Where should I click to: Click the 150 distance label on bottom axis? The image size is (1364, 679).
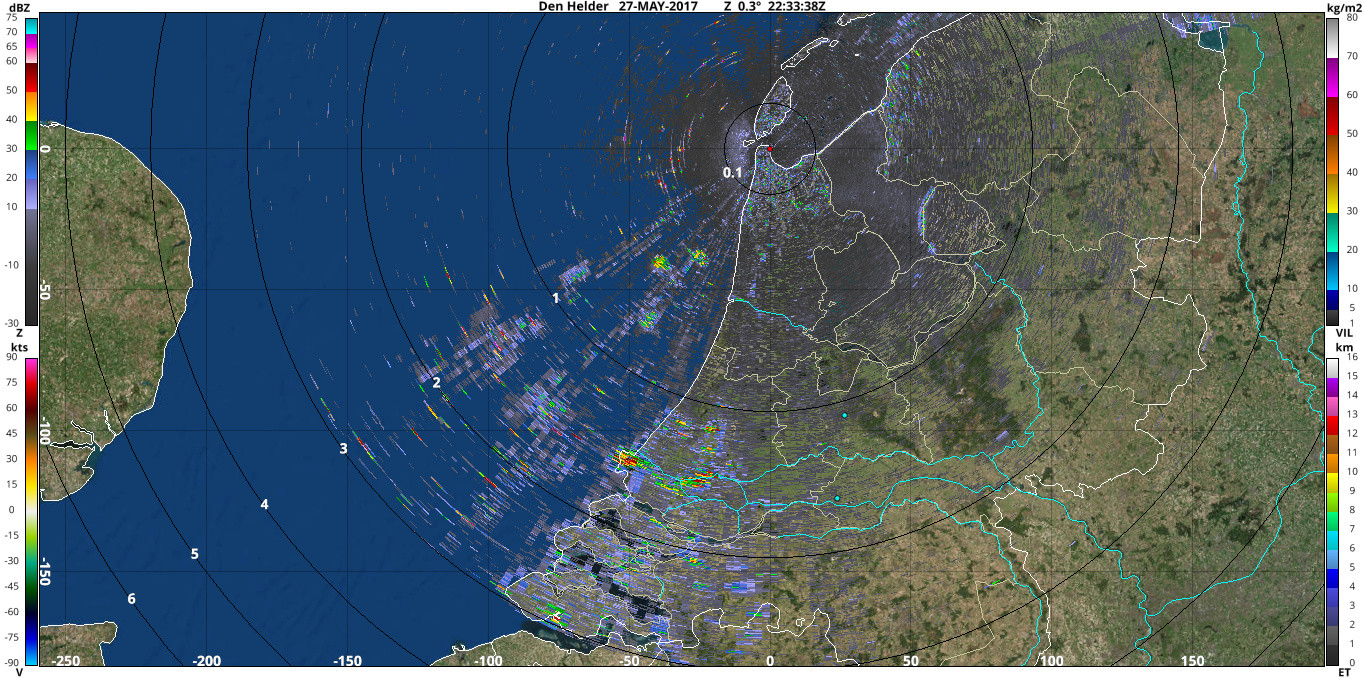point(1193,661)
